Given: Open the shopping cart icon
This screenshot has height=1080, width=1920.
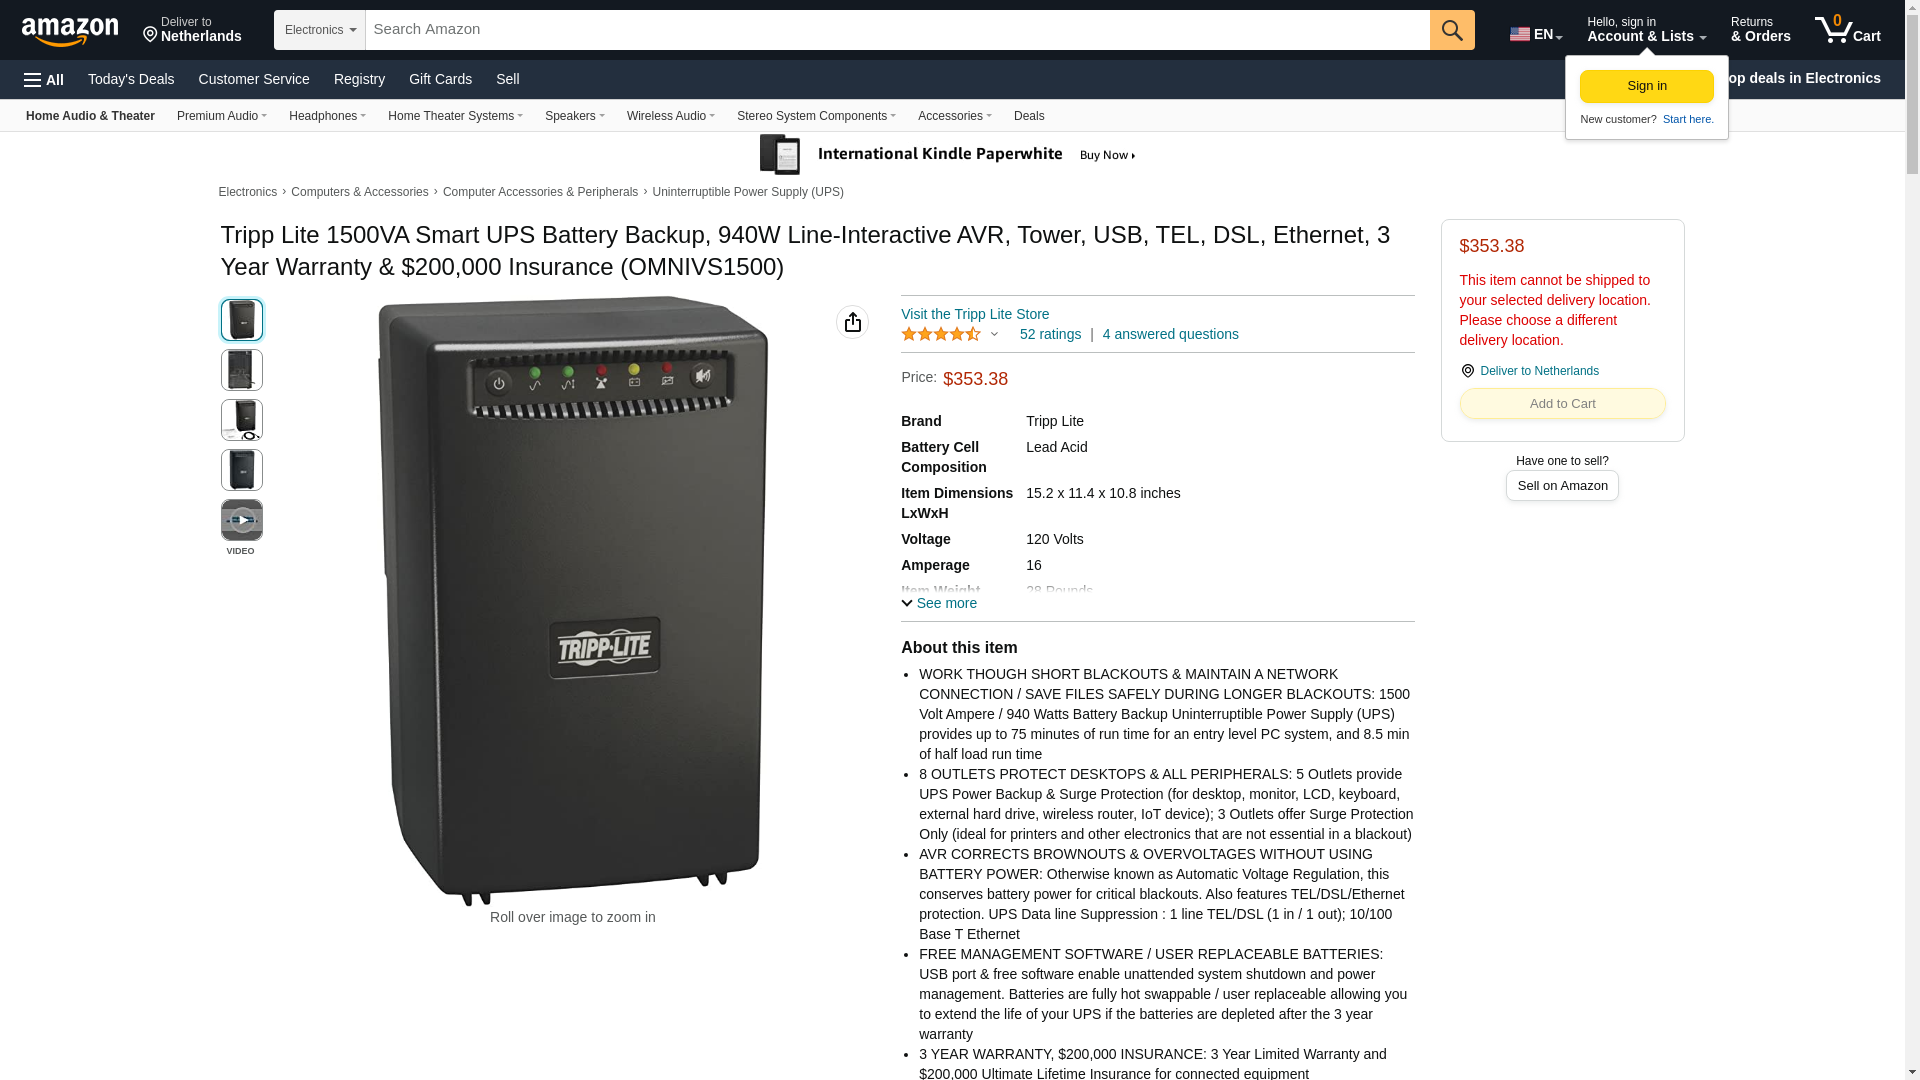Looking at the screenshot, I should point(1847,29).
